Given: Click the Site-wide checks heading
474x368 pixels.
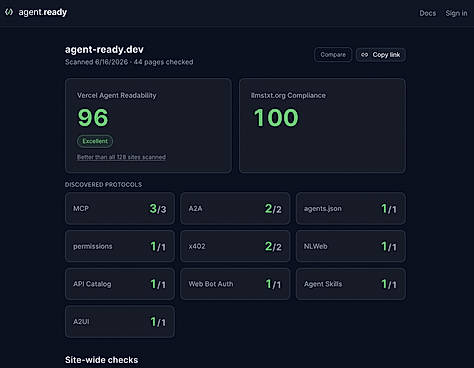Looking at the screenshot, I should [x=101, y=360].
